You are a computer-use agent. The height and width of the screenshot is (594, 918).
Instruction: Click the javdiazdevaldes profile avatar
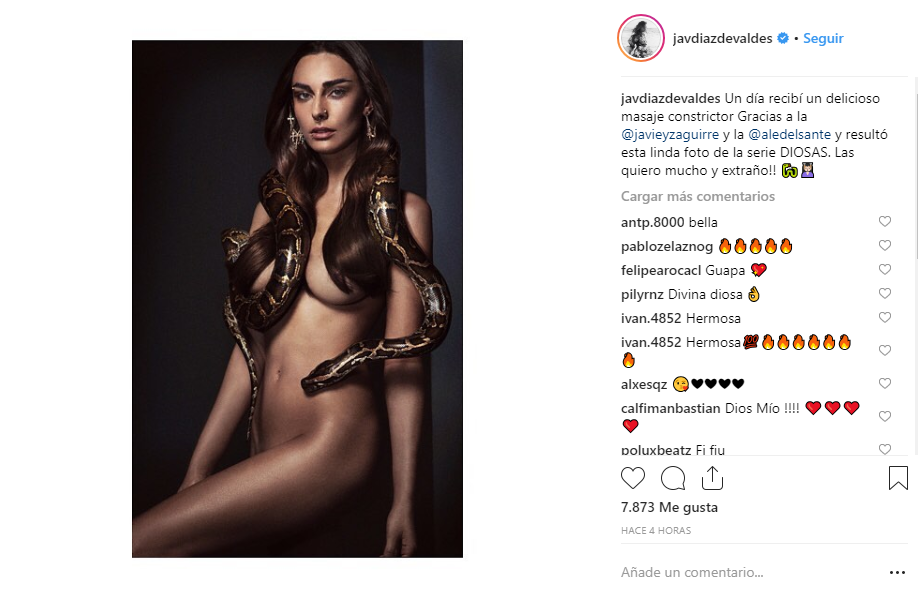tap(640, 38)
